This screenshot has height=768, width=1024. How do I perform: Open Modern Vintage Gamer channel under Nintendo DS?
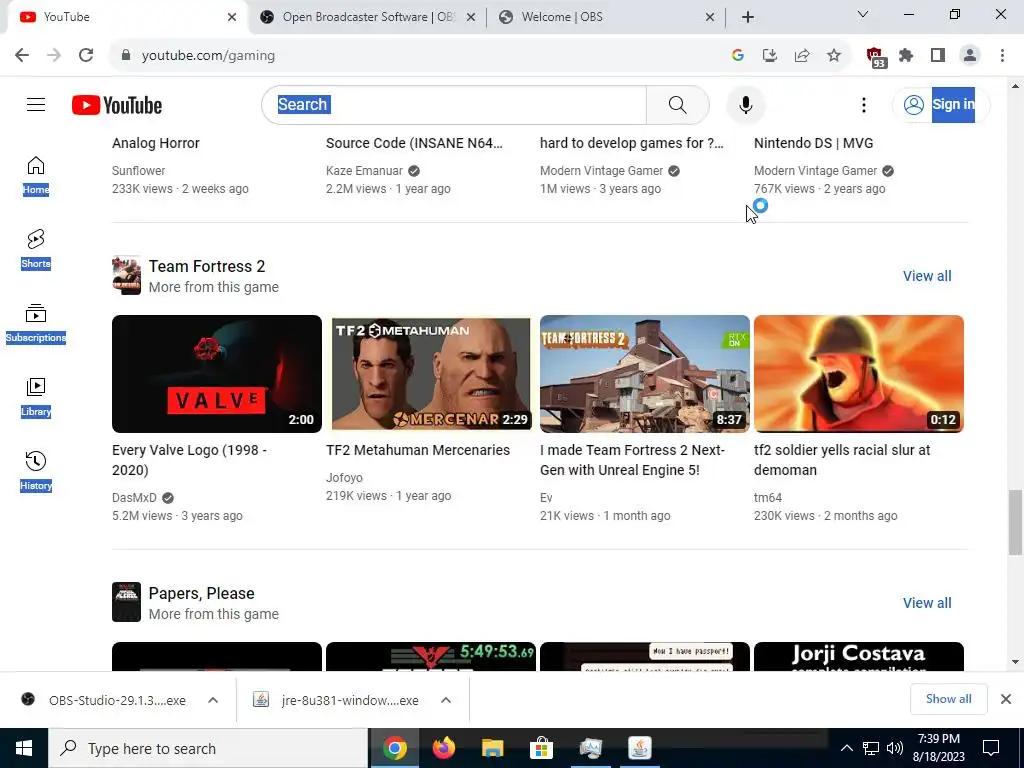(x=815, y=170)
